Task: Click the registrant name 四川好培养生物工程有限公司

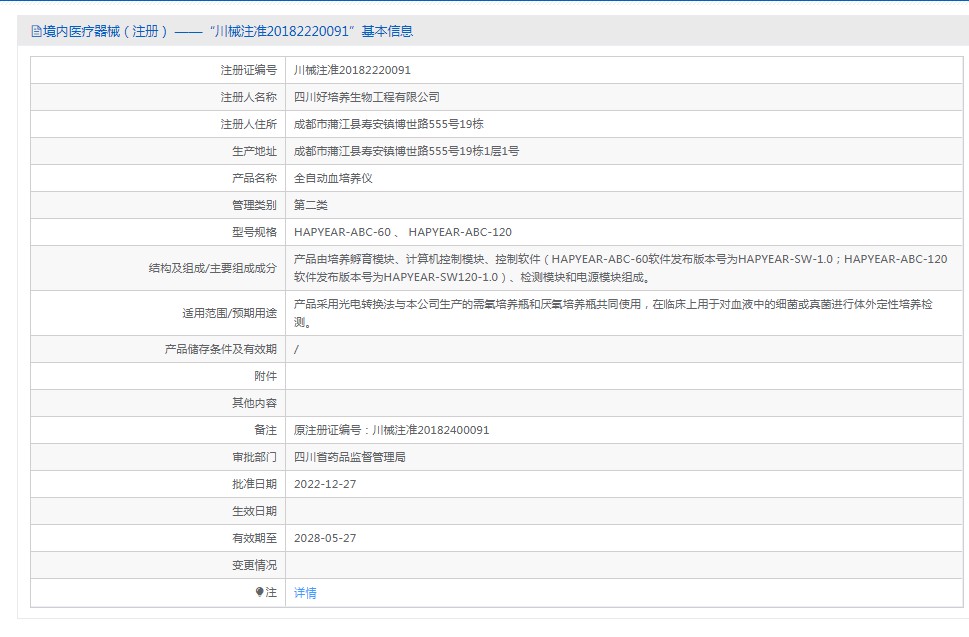Action: coord(366,97)
